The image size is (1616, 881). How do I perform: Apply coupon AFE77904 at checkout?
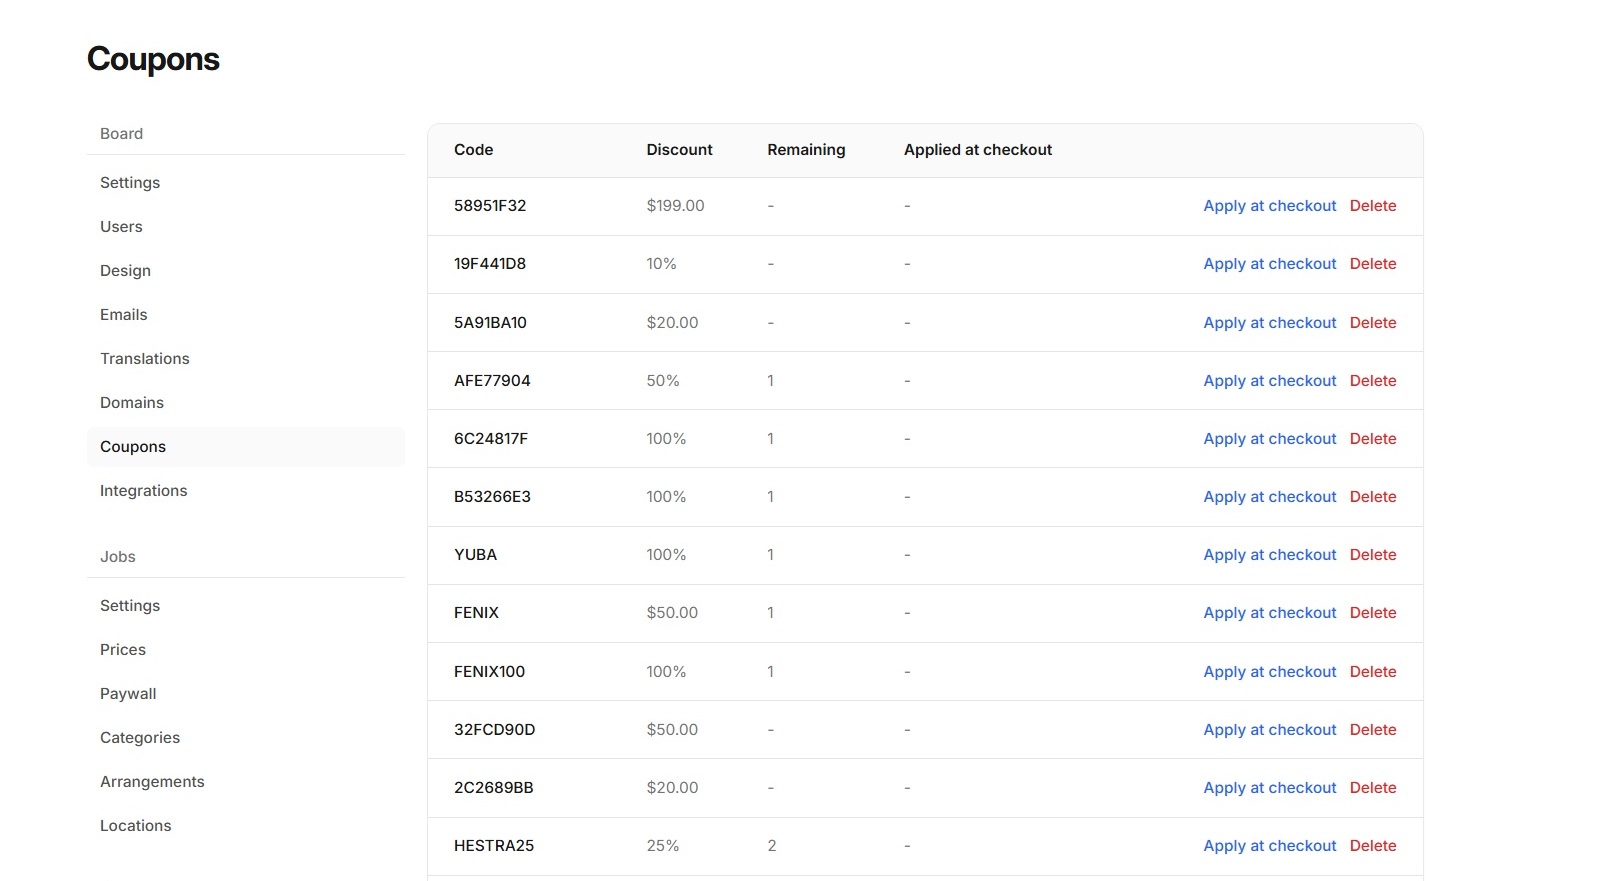(1270, 381)
